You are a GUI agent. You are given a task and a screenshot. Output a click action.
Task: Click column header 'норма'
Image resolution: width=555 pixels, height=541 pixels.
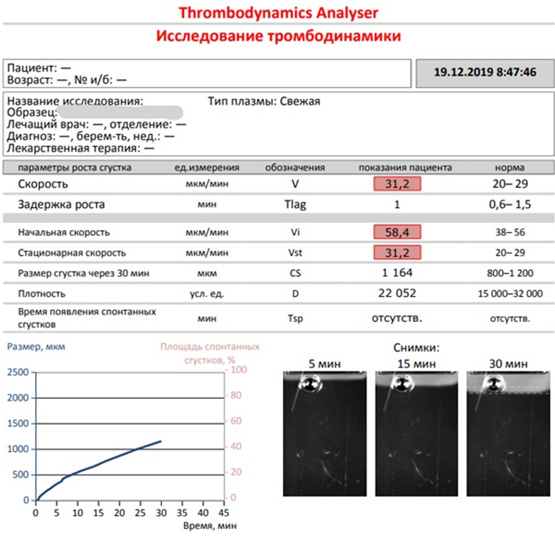click(x=510, y=167)
